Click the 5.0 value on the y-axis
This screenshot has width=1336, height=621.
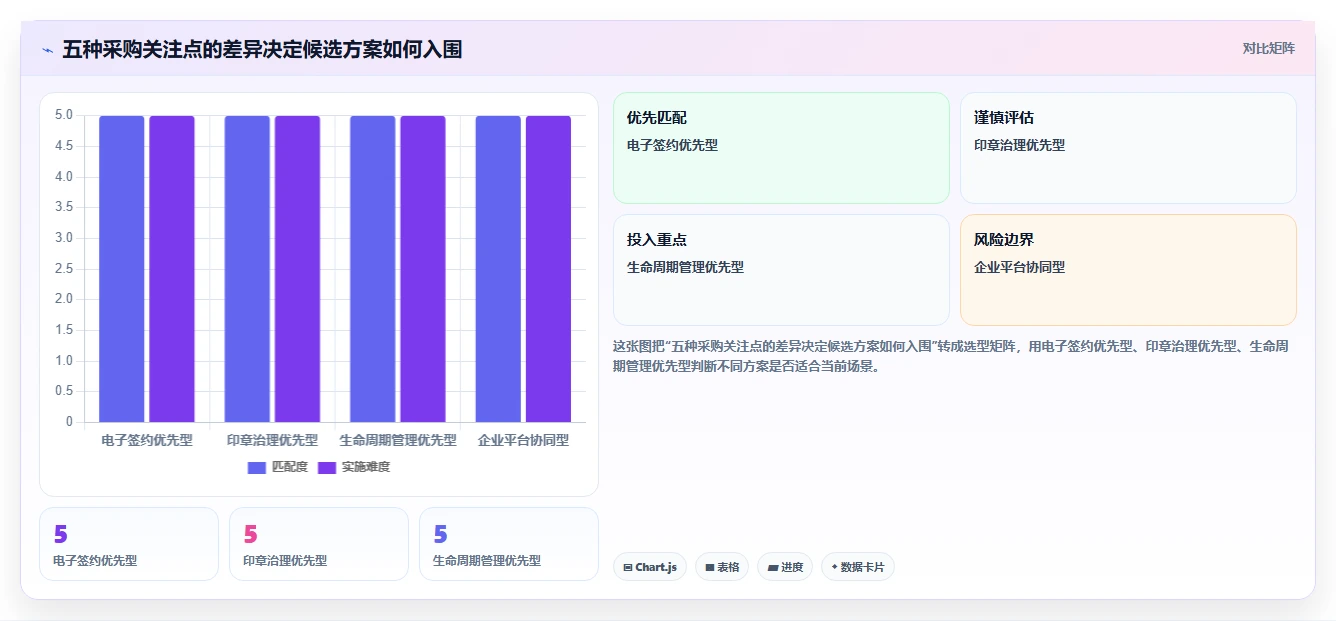(x=64, y=115)
